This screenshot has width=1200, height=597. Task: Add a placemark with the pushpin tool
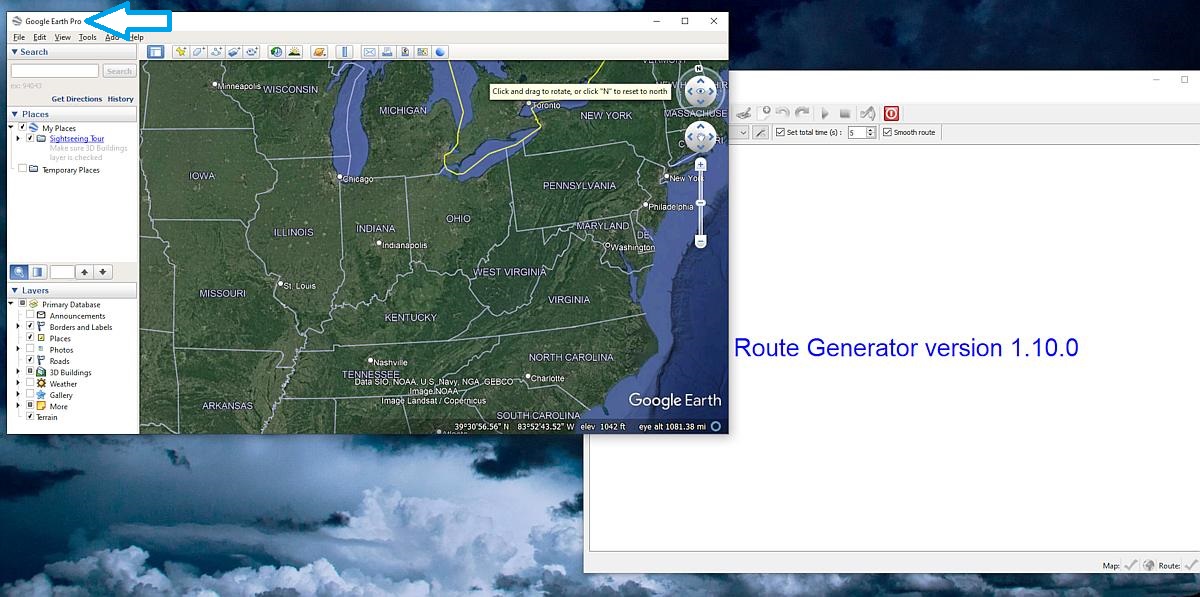[181, 52]
